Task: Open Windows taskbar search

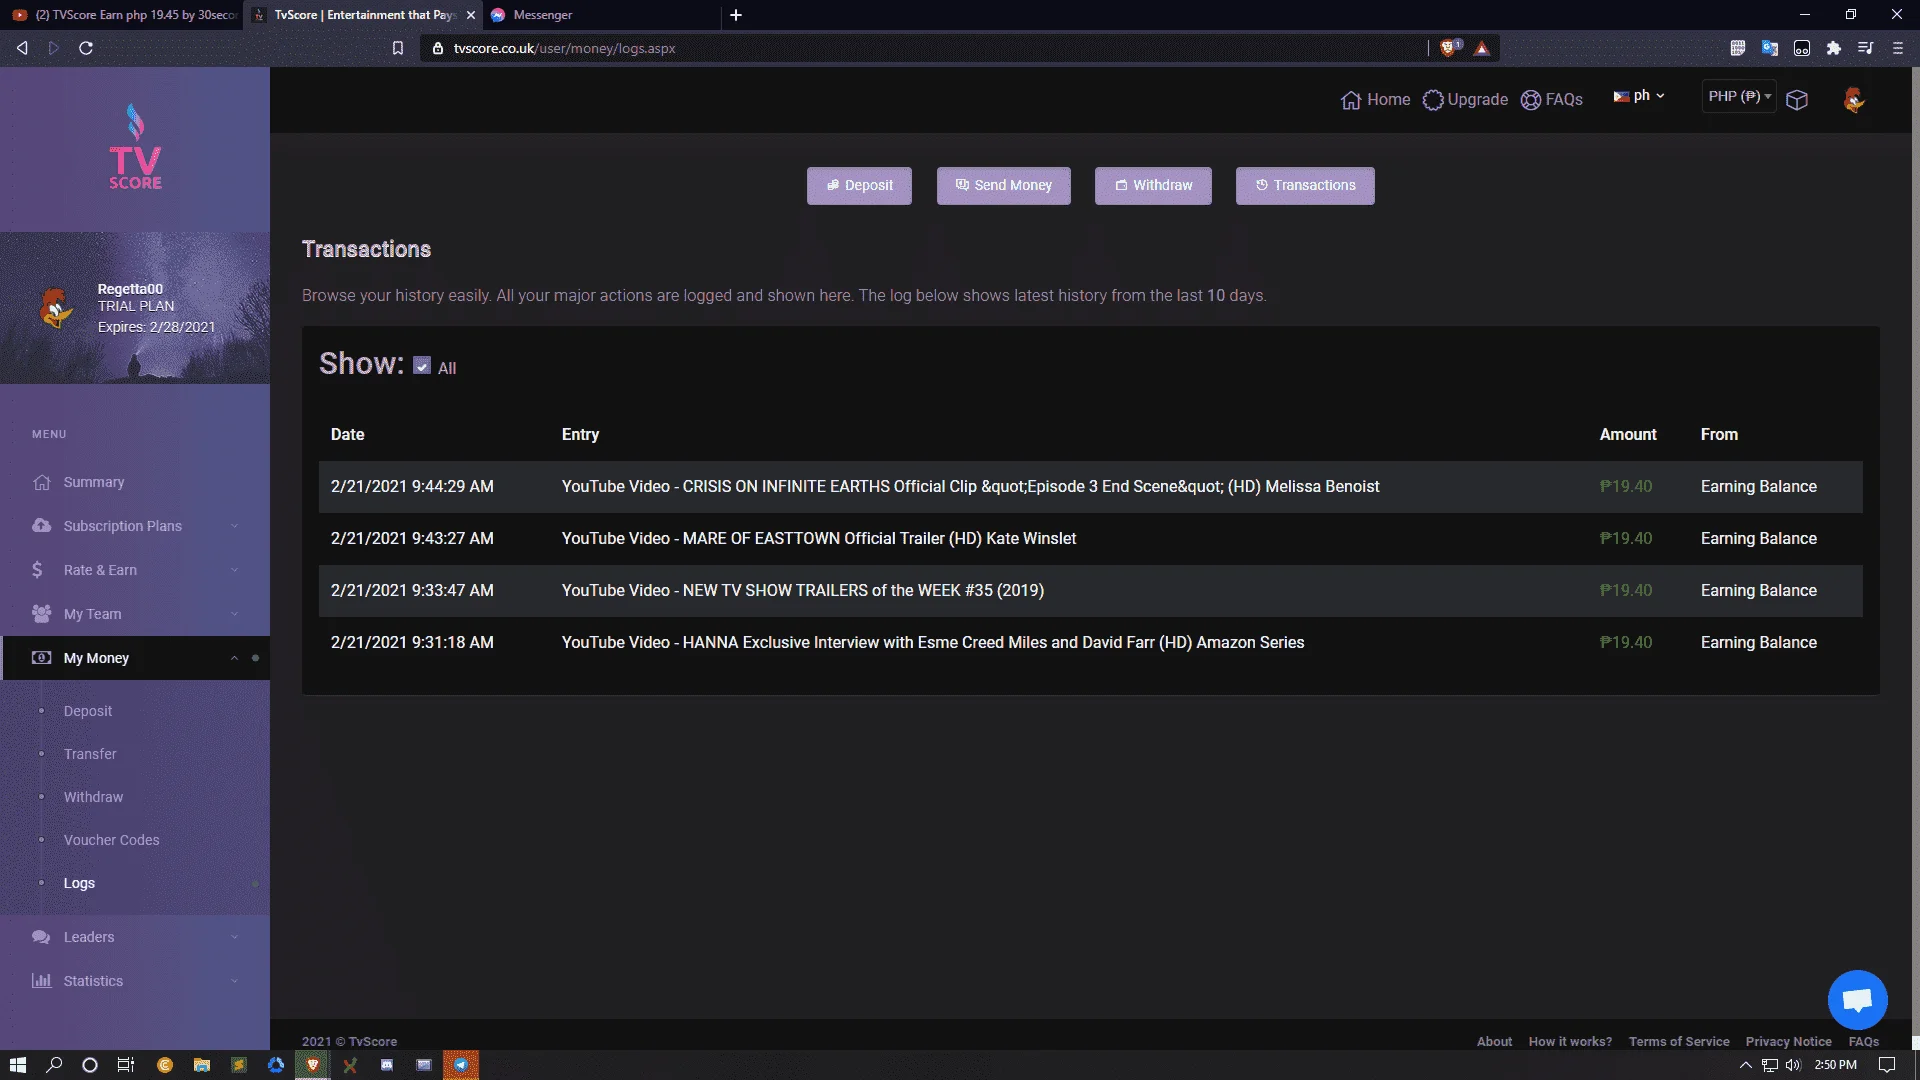Action: point(54,1065)
